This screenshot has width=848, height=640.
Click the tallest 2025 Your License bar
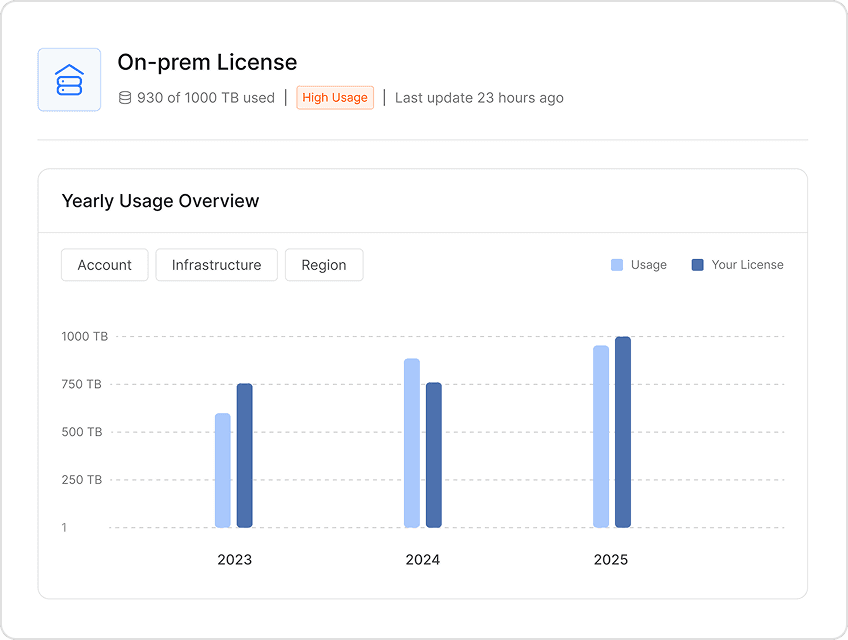click(623, 430)
